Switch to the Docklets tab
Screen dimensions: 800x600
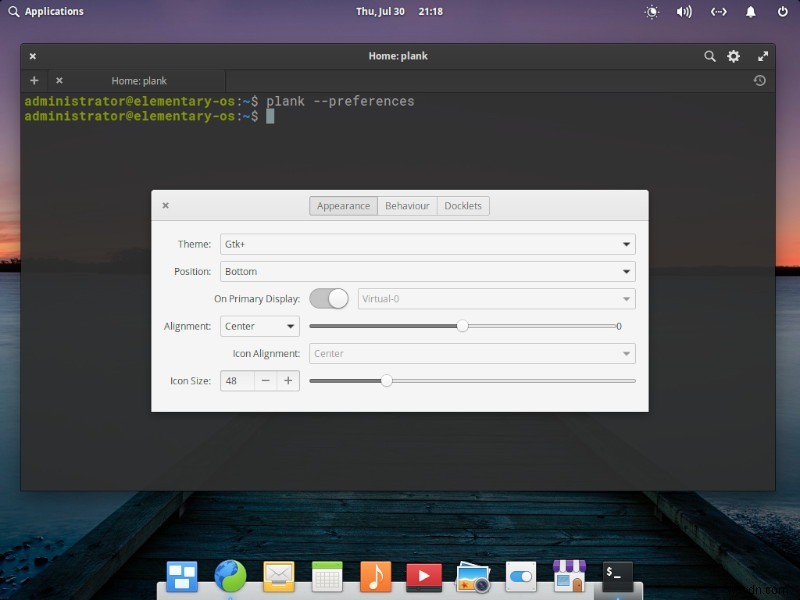point(463,205)
